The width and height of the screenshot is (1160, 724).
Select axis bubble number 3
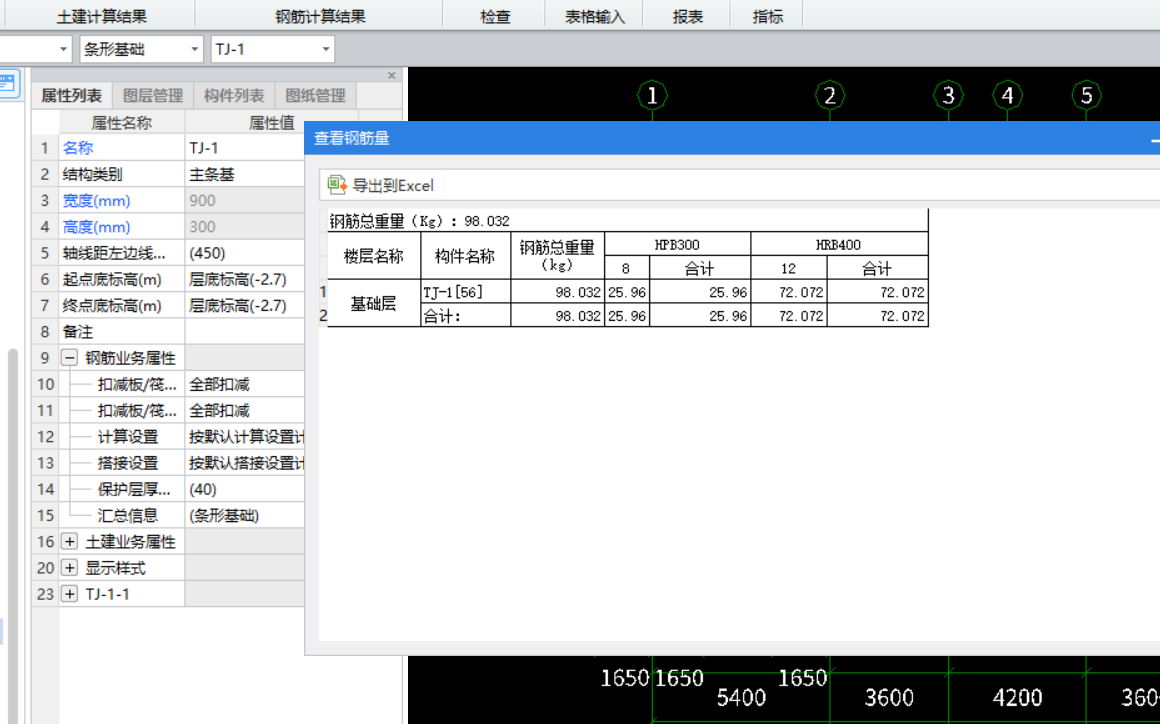point(948,95)
